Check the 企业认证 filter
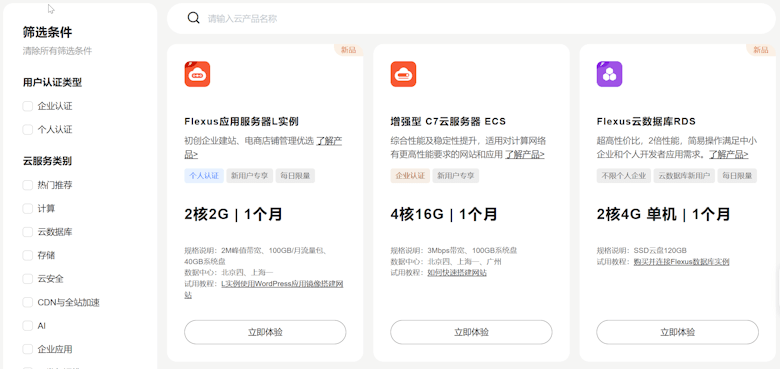 pyautogui.click(x=27, y=106)
